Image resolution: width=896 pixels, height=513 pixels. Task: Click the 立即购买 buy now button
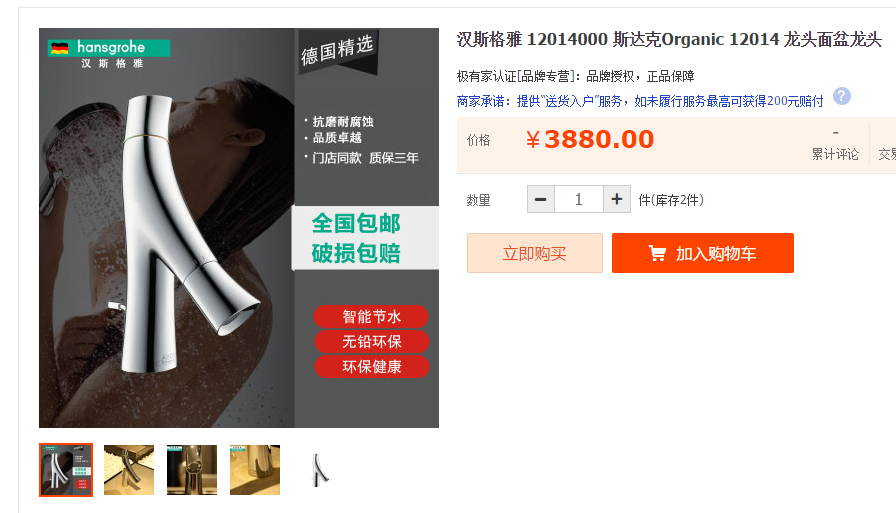534,253
